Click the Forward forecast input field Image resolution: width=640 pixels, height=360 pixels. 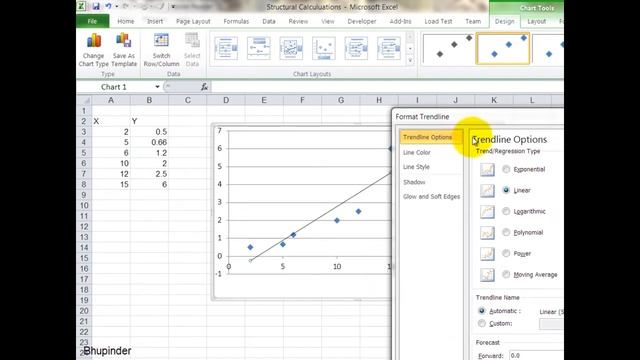pyautogui.click(x=536, y=356)
